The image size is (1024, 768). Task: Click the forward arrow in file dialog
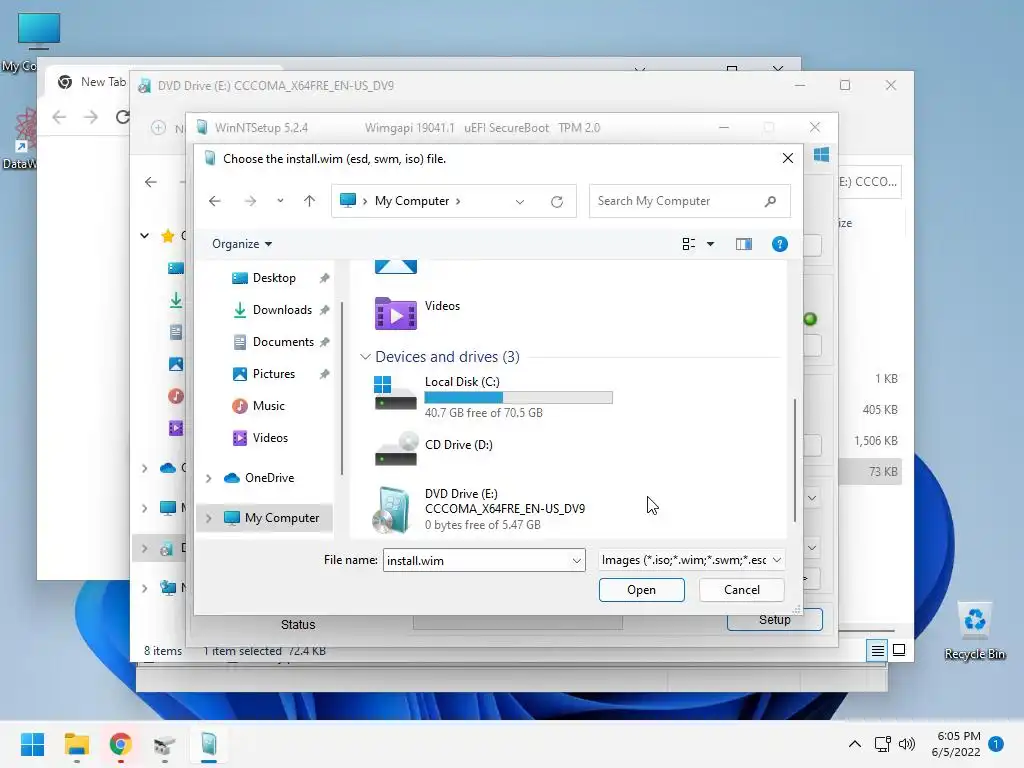pos(250,201)
